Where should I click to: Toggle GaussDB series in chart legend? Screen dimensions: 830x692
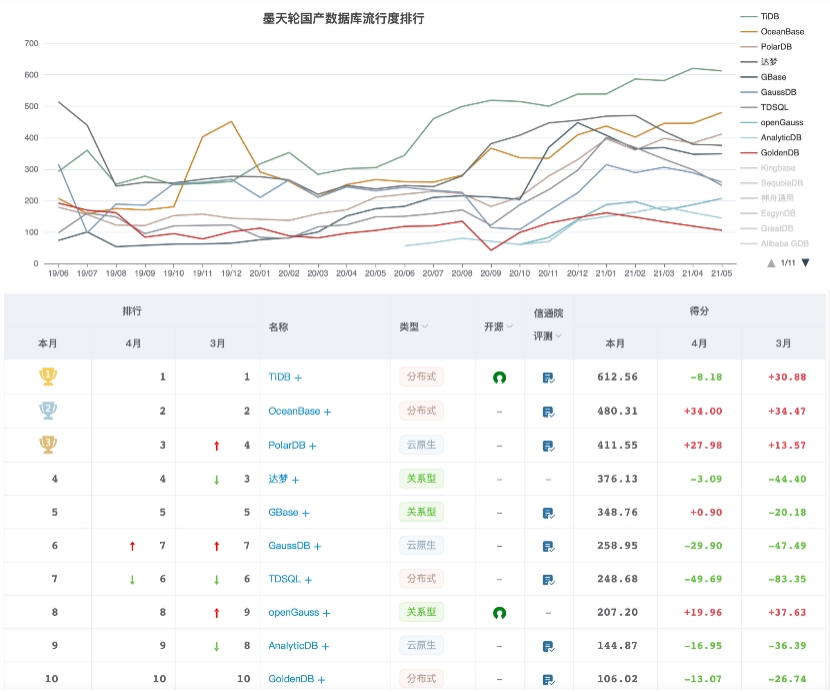click(x=768, y=92)
